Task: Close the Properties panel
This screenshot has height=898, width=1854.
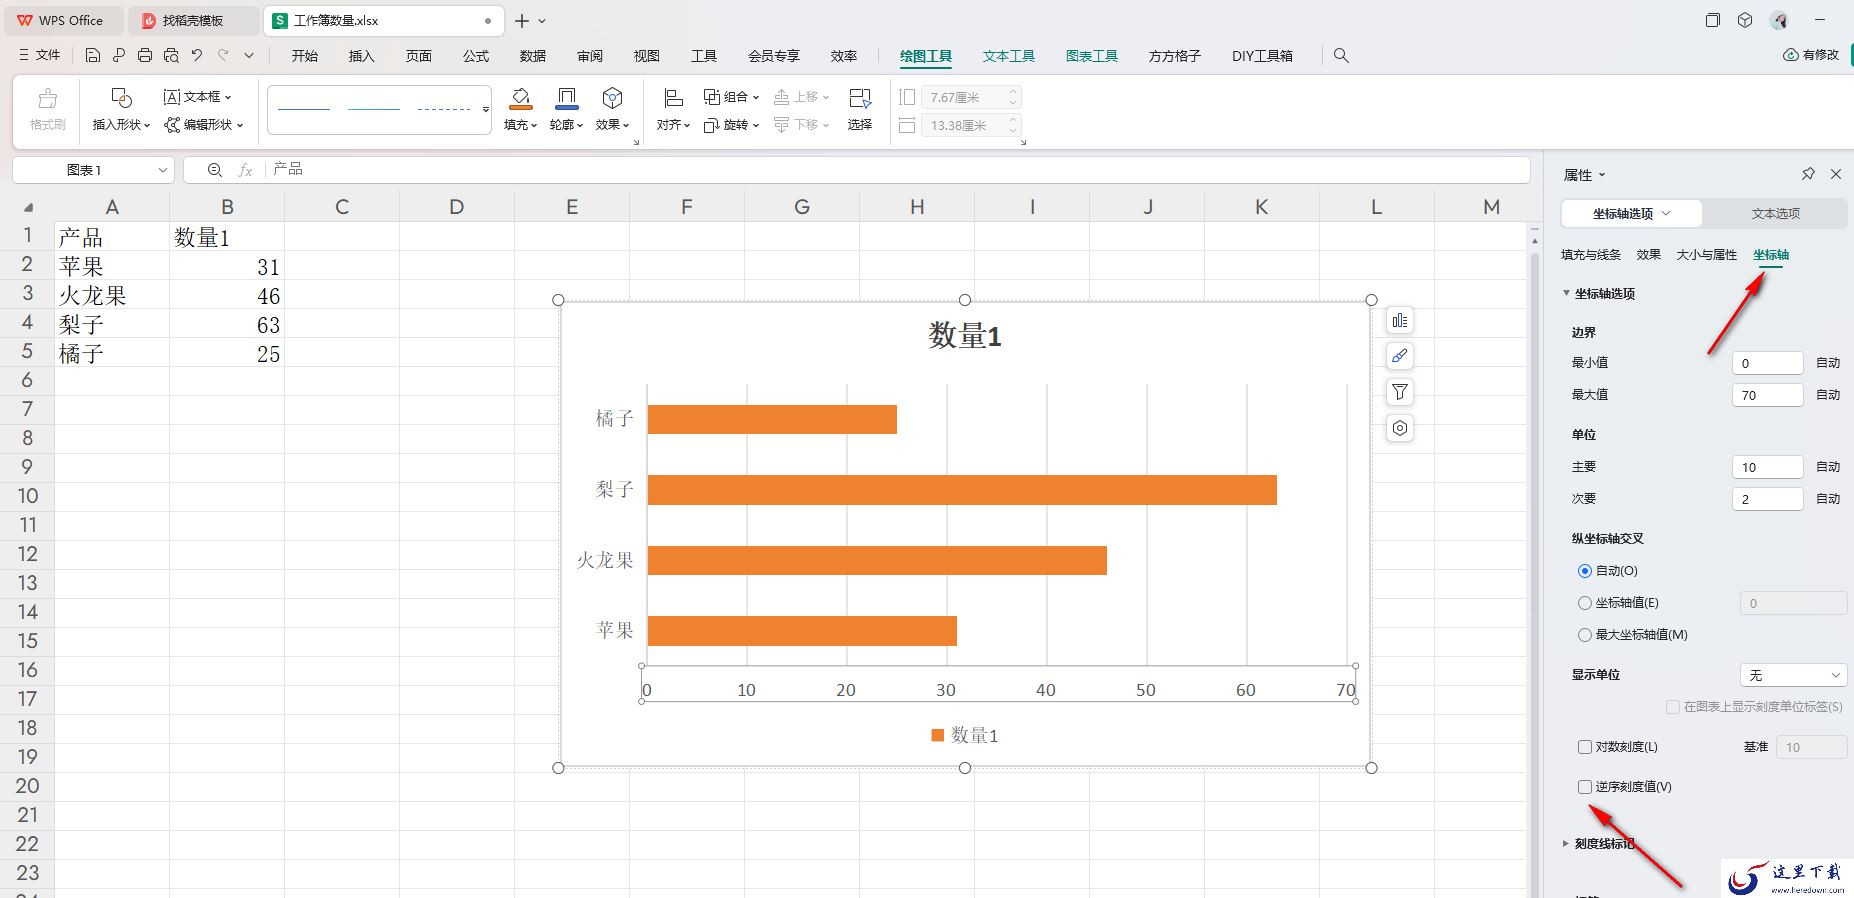Action: coord(1836,174)
